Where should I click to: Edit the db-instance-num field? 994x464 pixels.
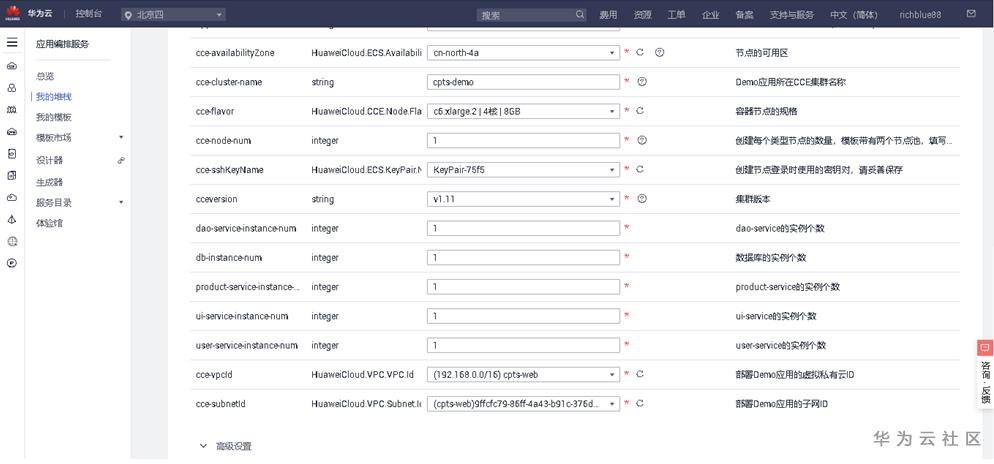[x=524, y=257]
